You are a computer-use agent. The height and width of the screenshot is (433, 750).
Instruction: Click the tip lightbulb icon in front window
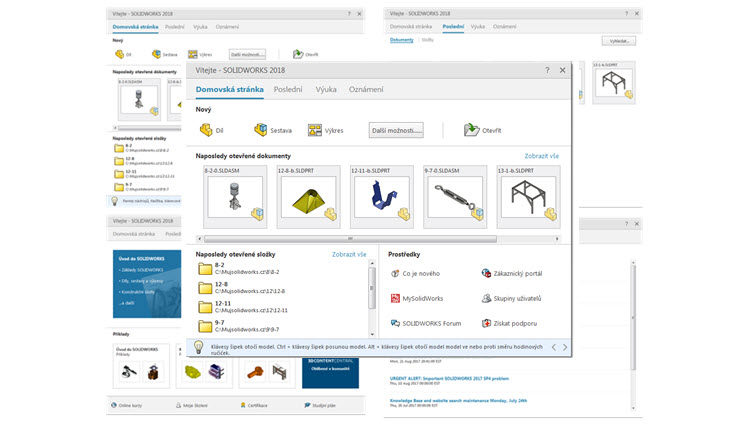[x=199, y=347]
